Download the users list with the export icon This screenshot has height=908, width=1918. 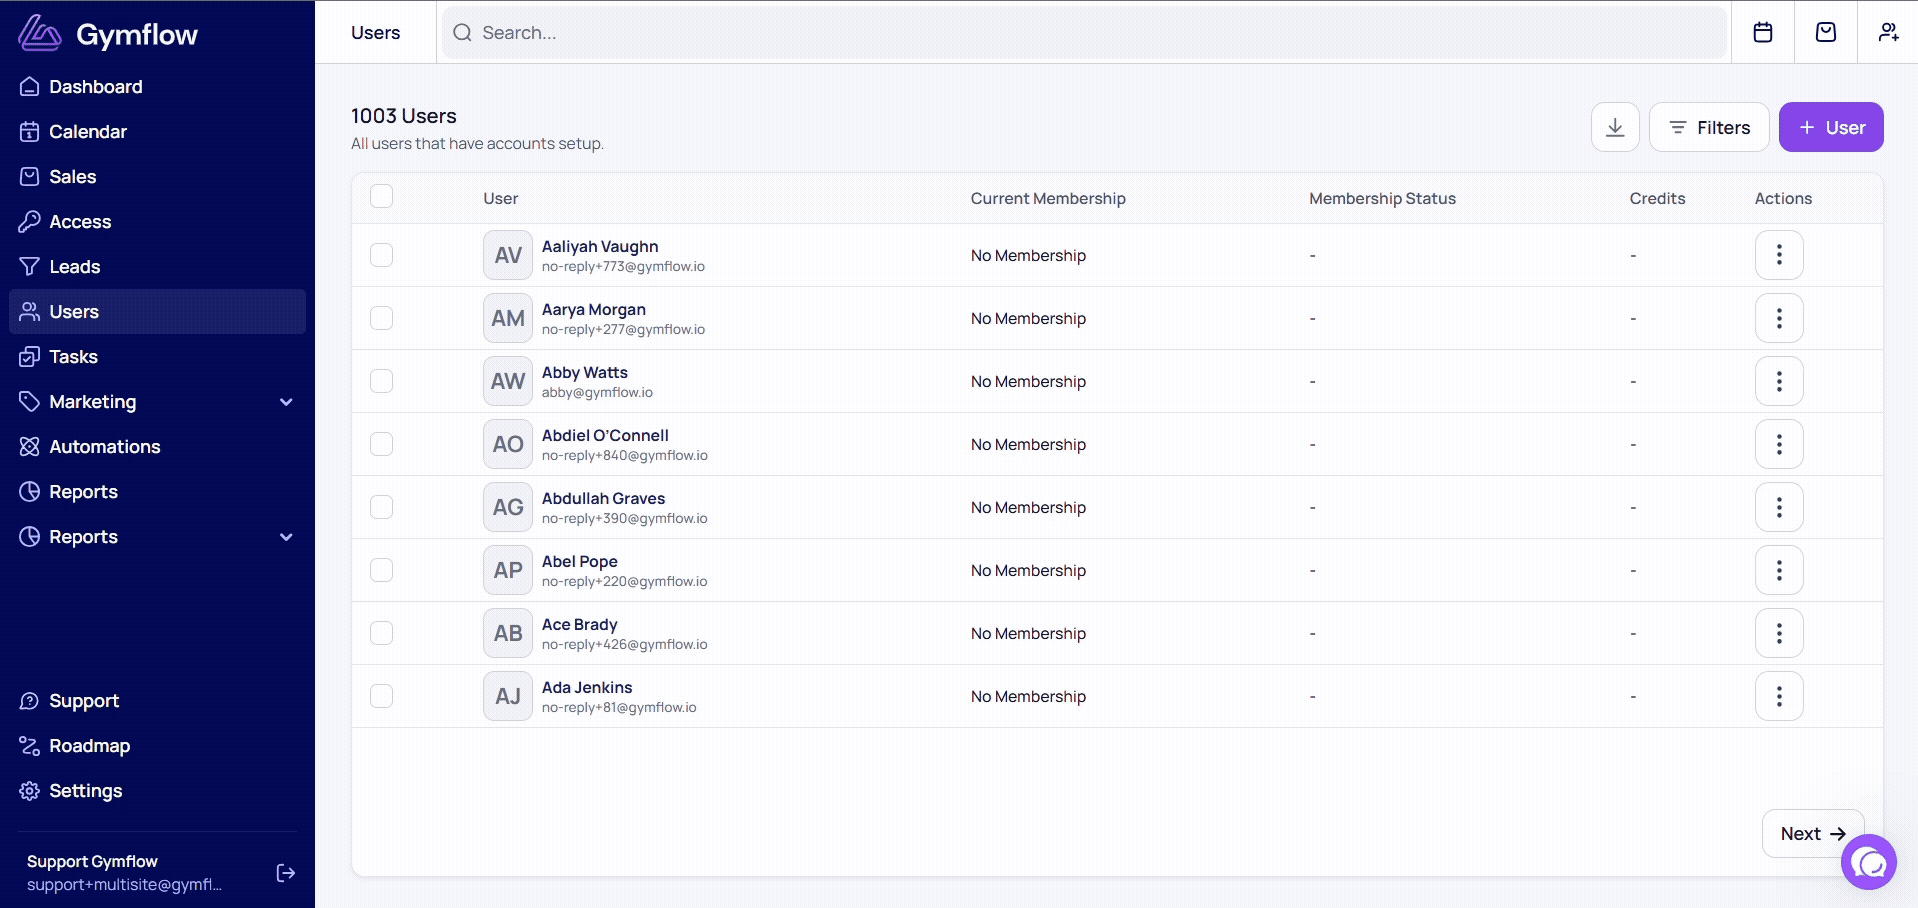point(1615,127)
